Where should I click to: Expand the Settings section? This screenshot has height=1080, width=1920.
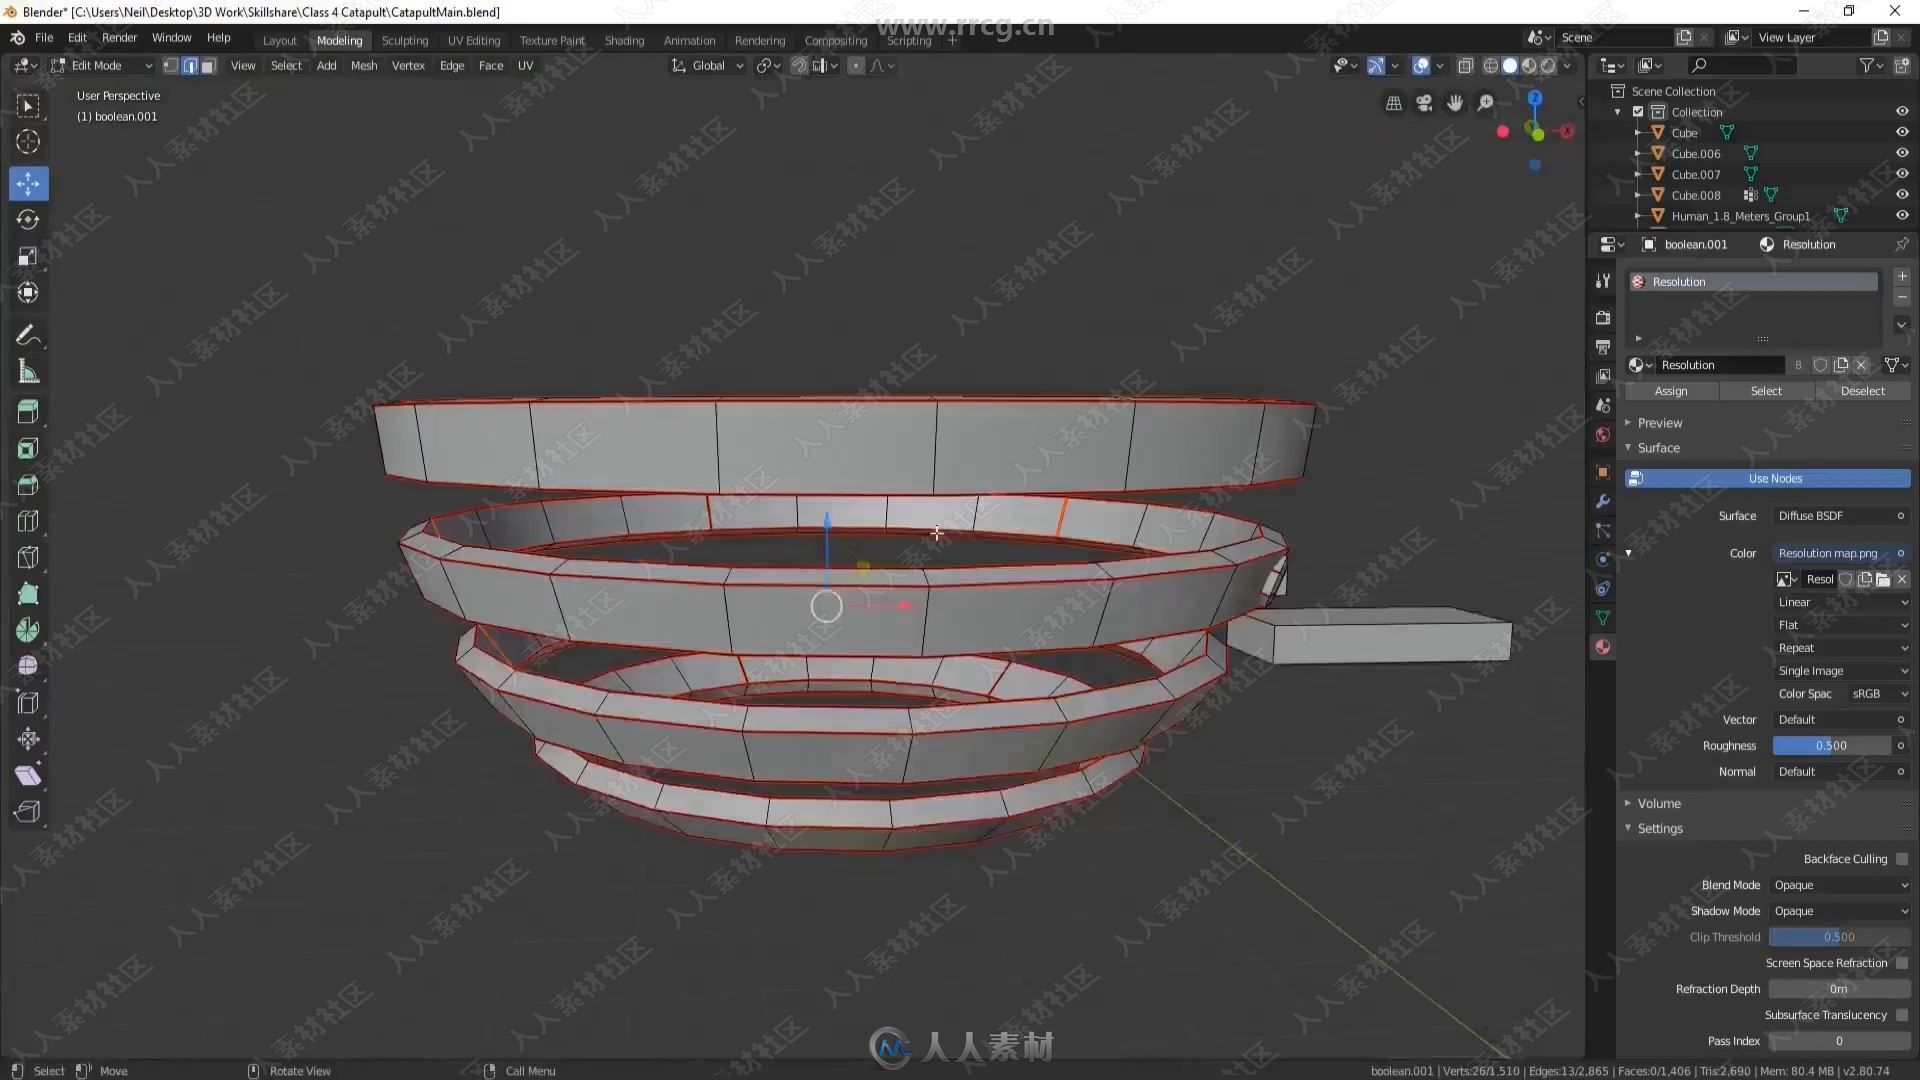pos(1659,827)
